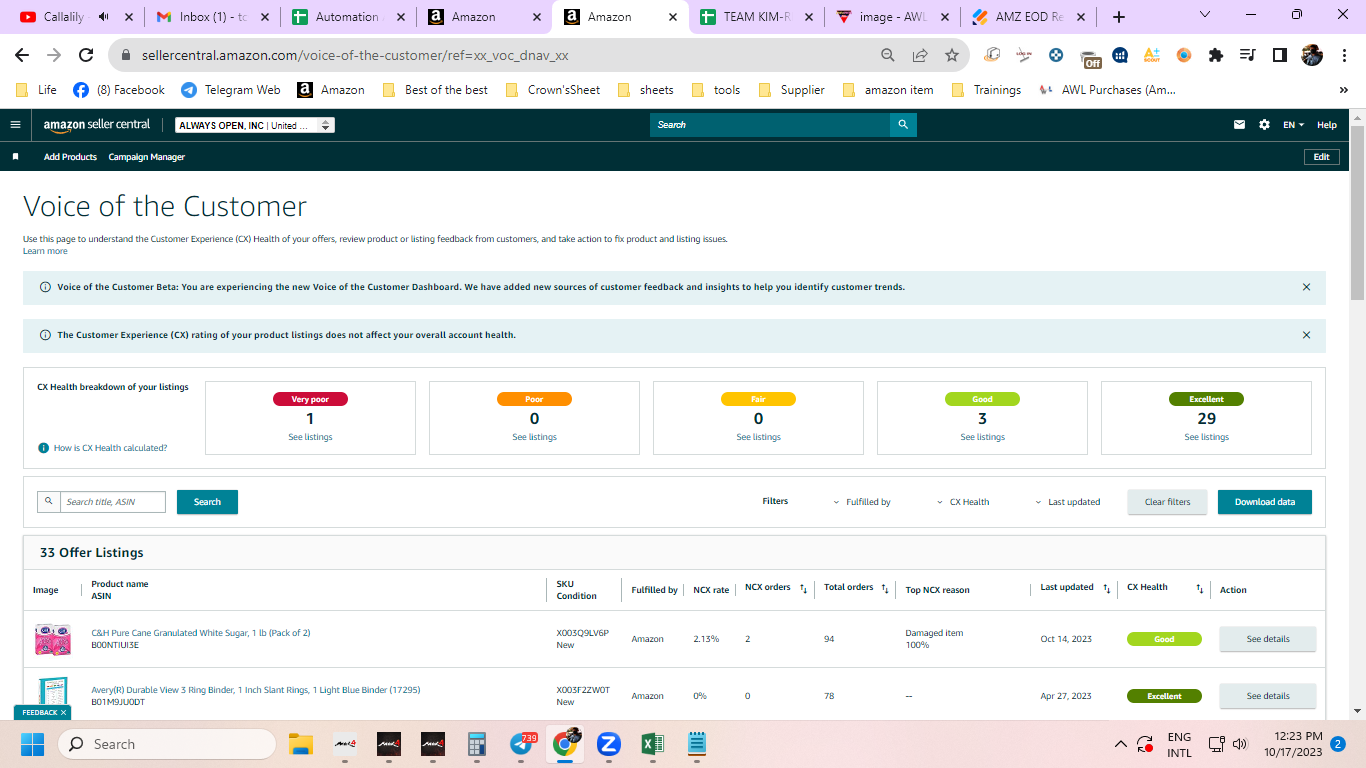The width and height of the screenshot is (1366, 768).
Task: Click the teal Search button
Action: pyautogui.click(x=207, y=502)
